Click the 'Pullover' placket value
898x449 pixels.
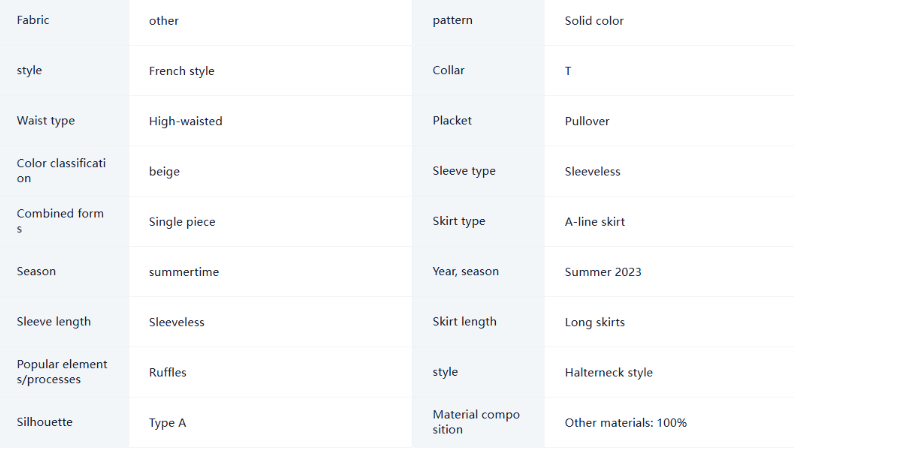click(x=587, y=121)
